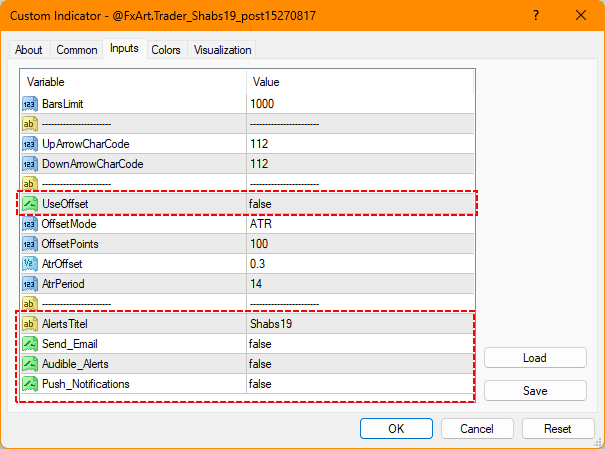Screen dimensions: 605x449
Task: Select the Push_Notifications variable name
Action: tap(86, 384)
